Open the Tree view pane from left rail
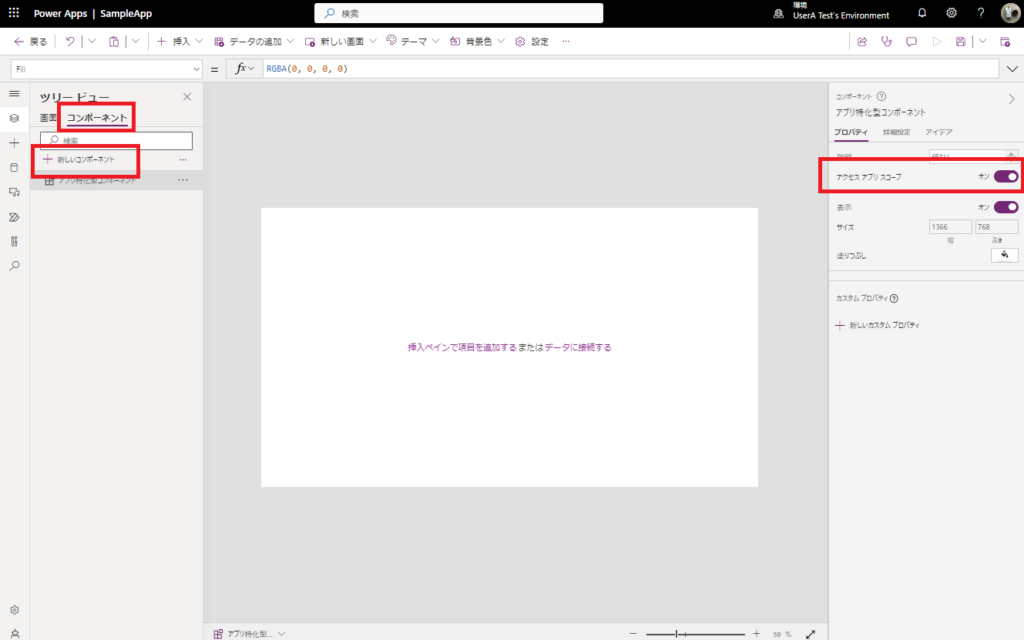 14,117
